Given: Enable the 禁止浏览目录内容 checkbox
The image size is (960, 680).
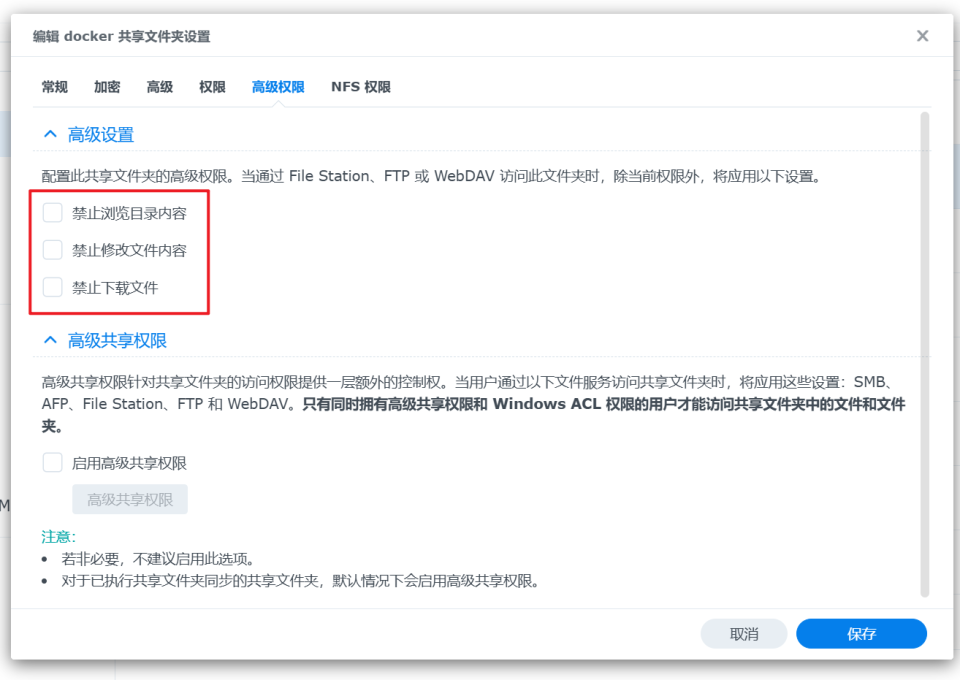Looking at the screenshot, I should click(x=53, y=213).
